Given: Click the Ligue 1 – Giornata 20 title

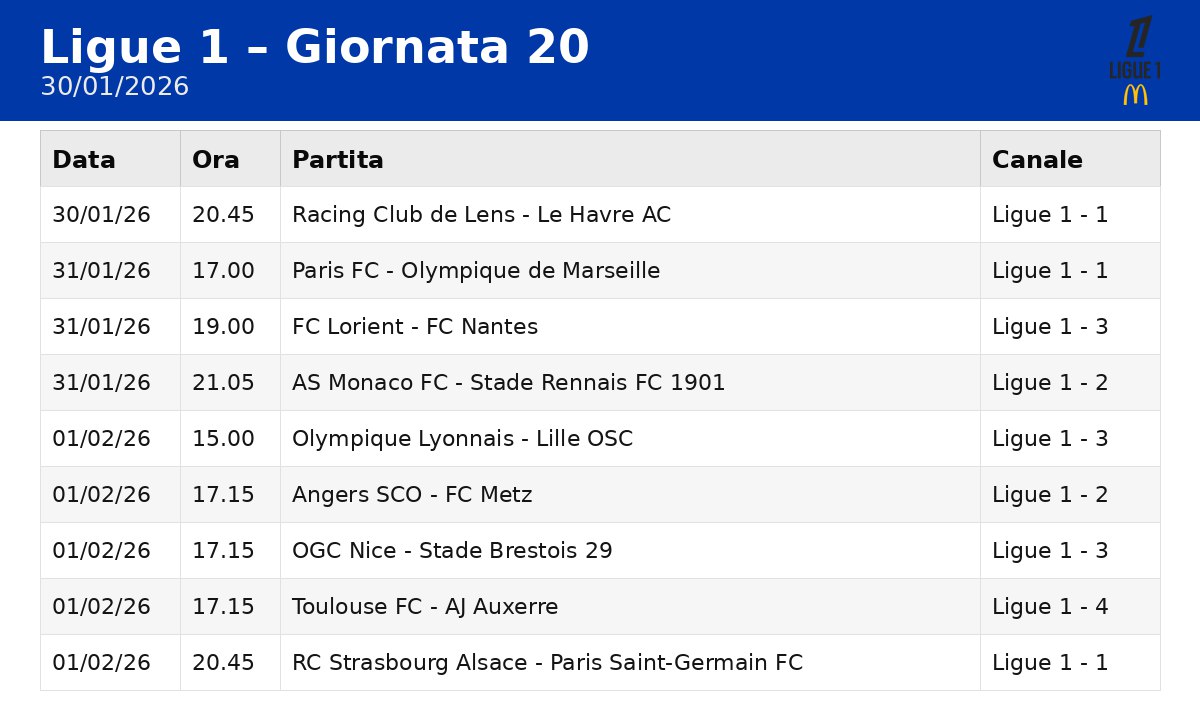Looking at the screenshot, I should point(315,48).
